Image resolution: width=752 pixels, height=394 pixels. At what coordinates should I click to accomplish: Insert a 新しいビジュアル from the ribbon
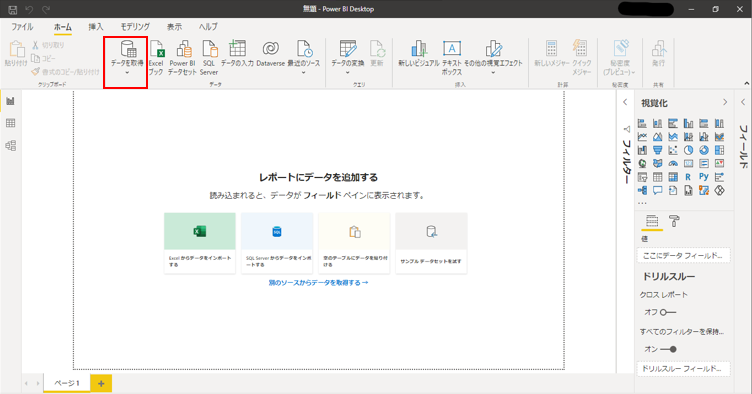419,54
